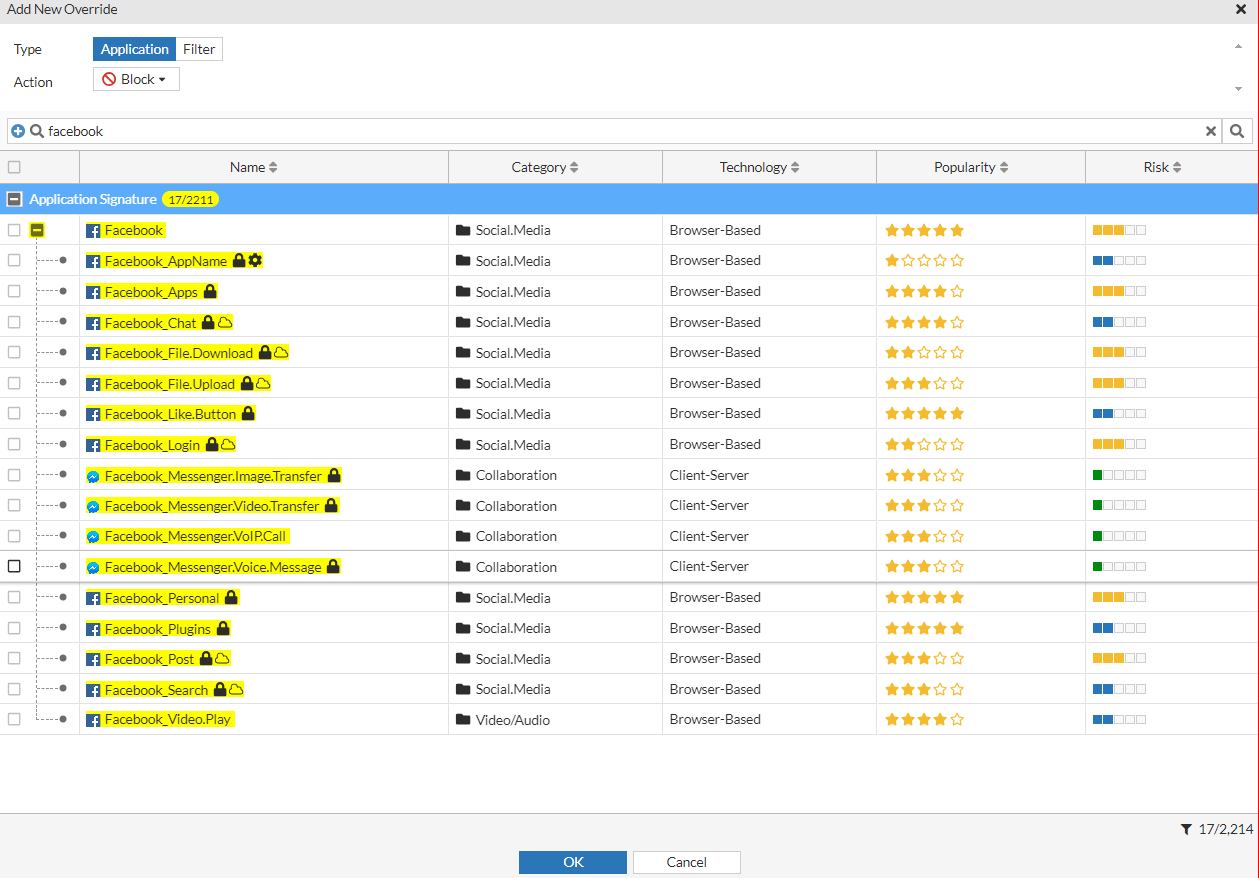Viewport: 1259px width, 878px height.
Task: Switch type to Filter
Action: coord(199,49)
